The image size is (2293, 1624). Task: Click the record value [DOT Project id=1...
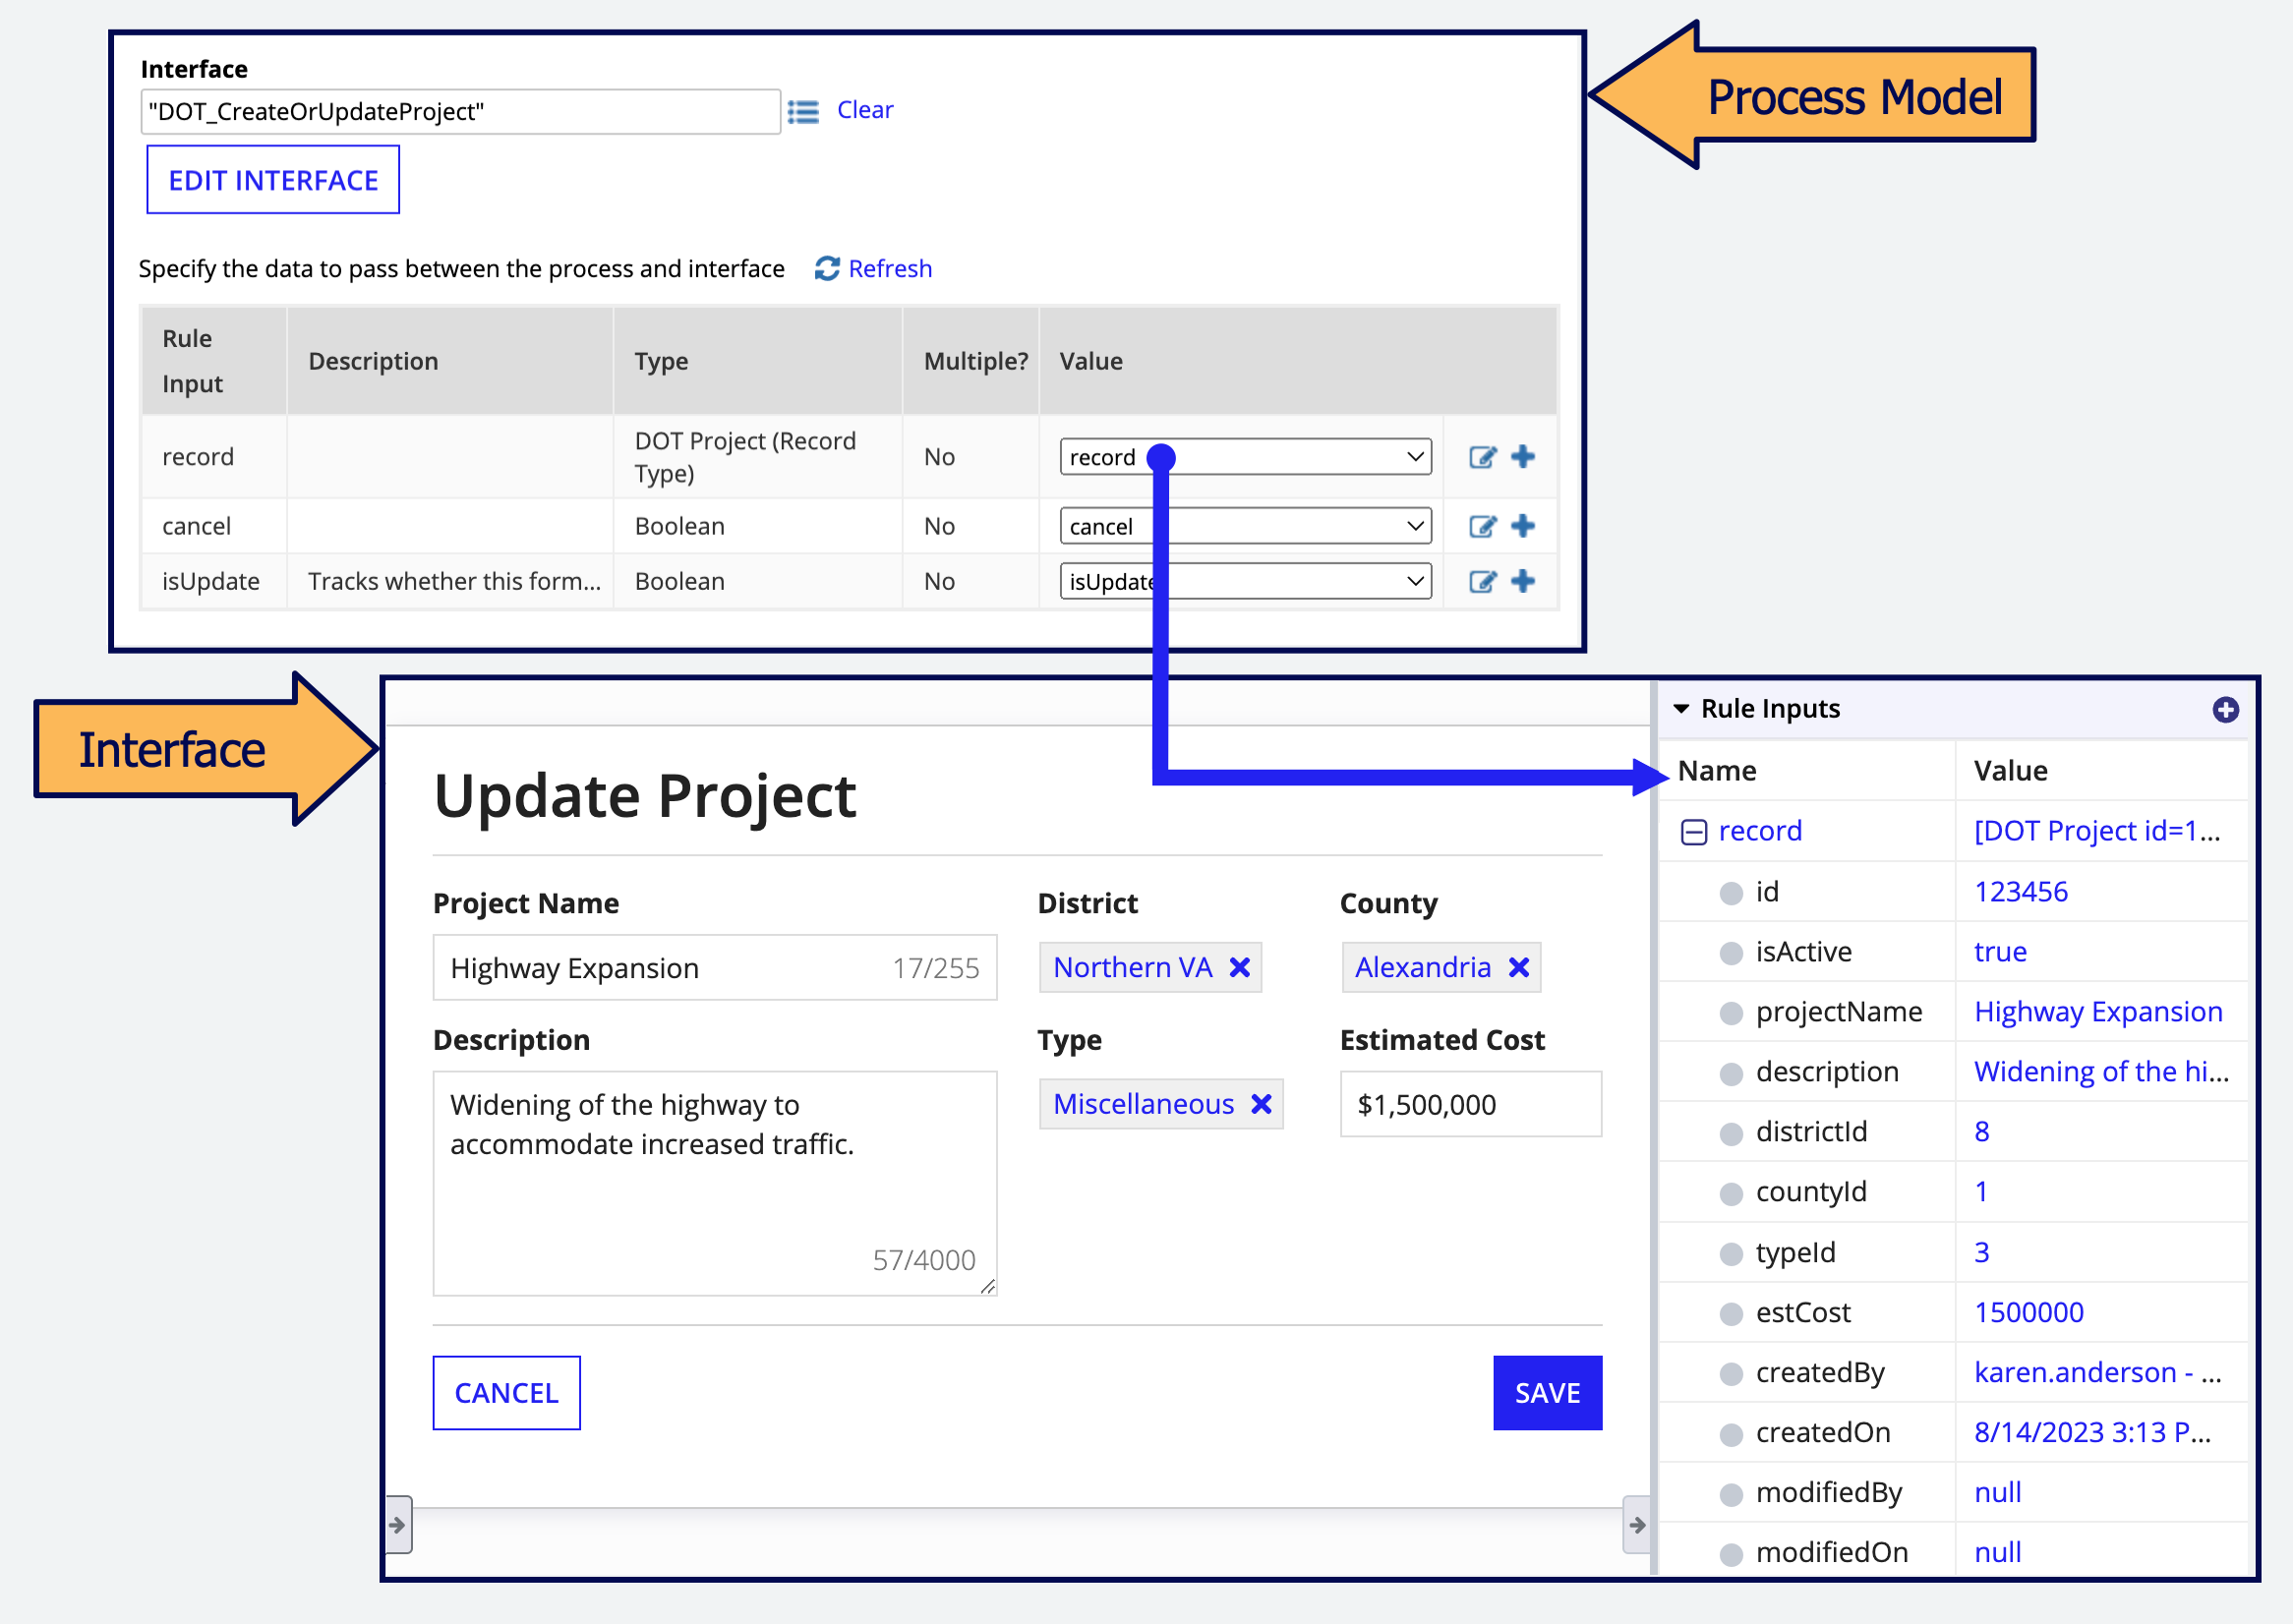click(2097, 831)
